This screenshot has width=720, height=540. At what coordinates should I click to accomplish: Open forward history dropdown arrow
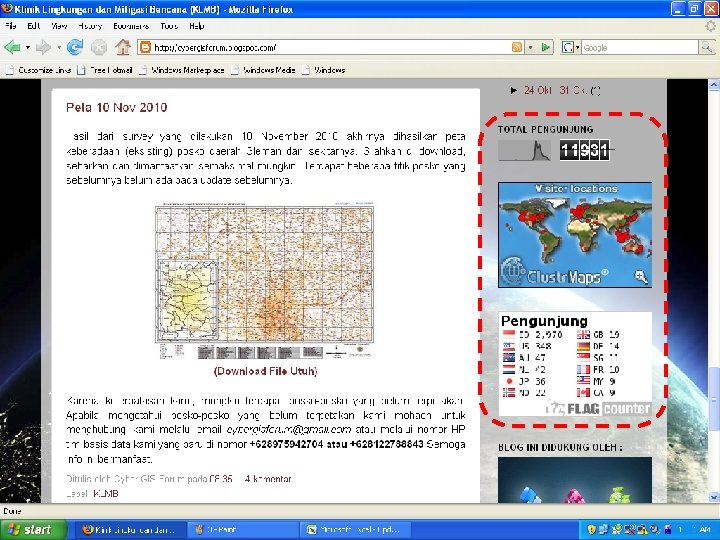pos(59,47)
